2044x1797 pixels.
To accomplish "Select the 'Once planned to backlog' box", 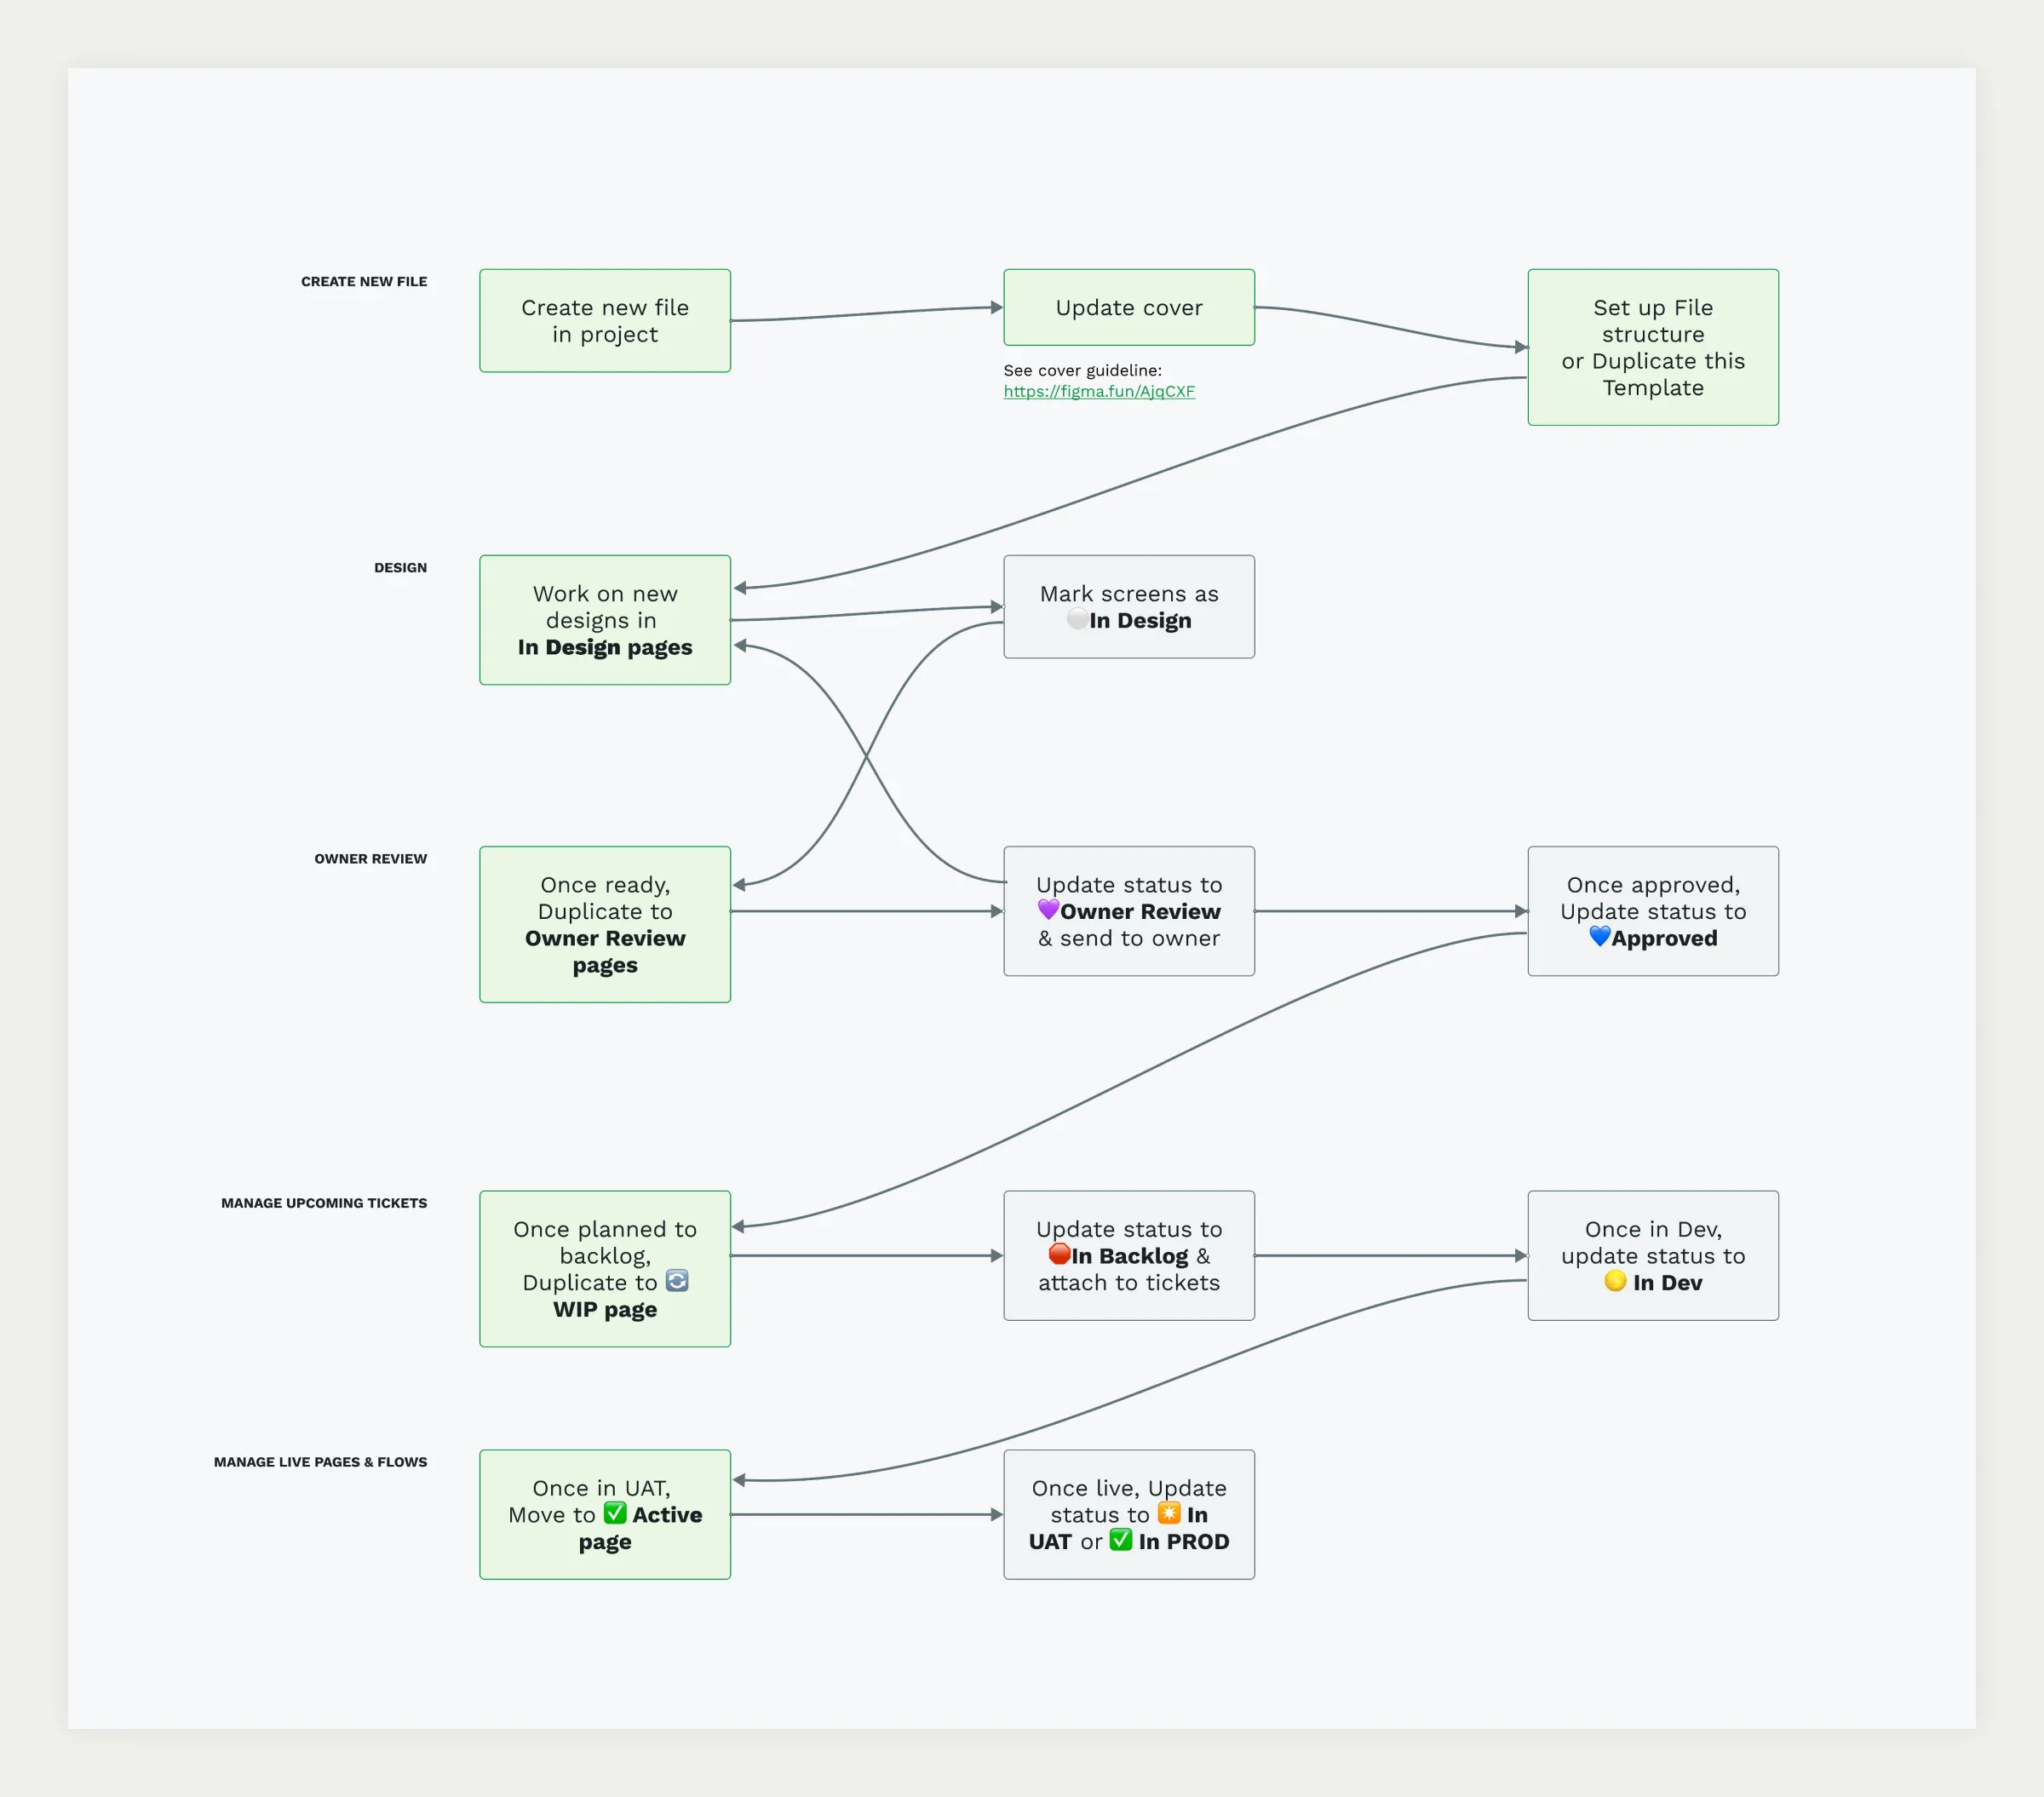I will [605, 1269].
